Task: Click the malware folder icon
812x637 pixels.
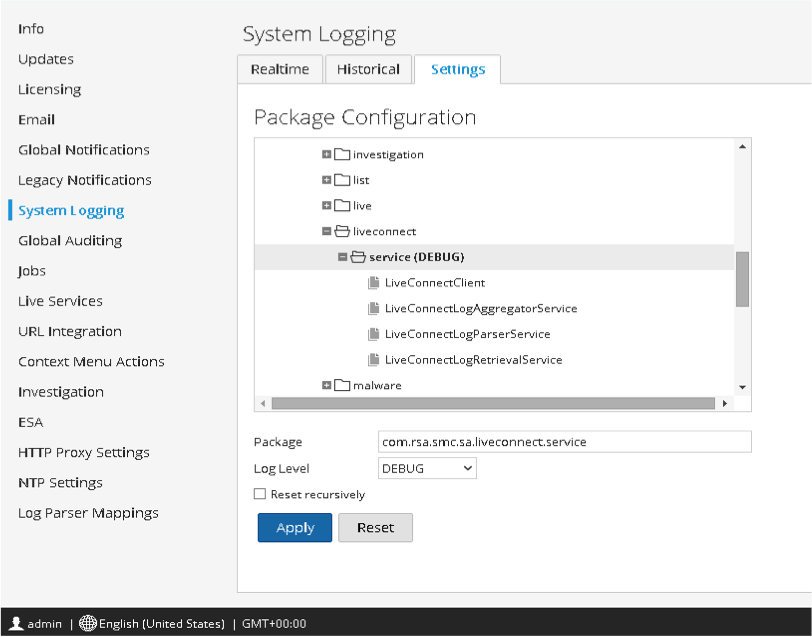Action: click(x=342, y=386)
